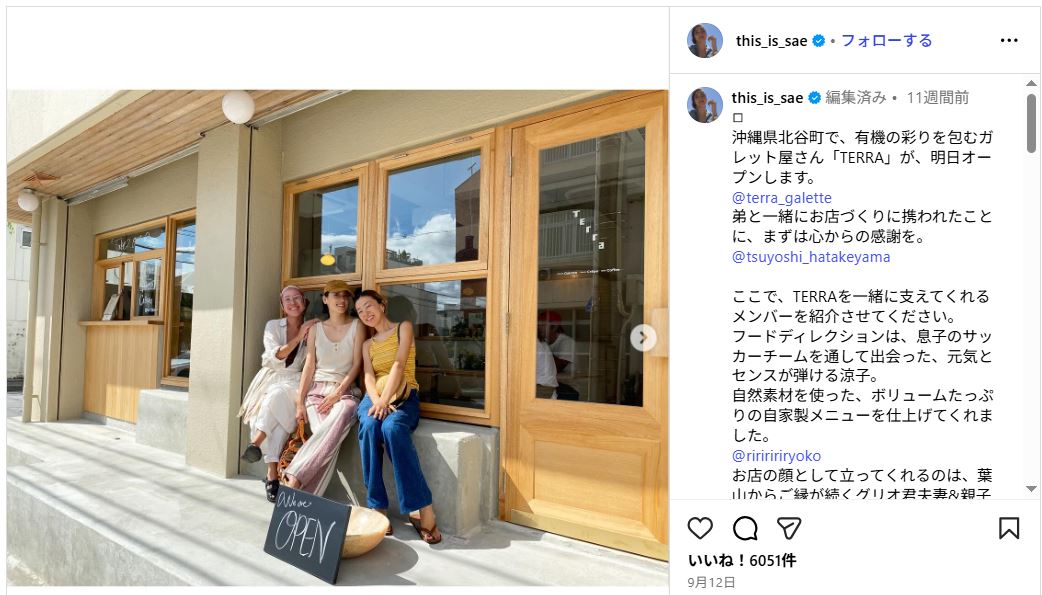1042x595 pixels.
Task: Open the three-dot more options menu
Action: pyautogui.click(x=1009, y=41)
